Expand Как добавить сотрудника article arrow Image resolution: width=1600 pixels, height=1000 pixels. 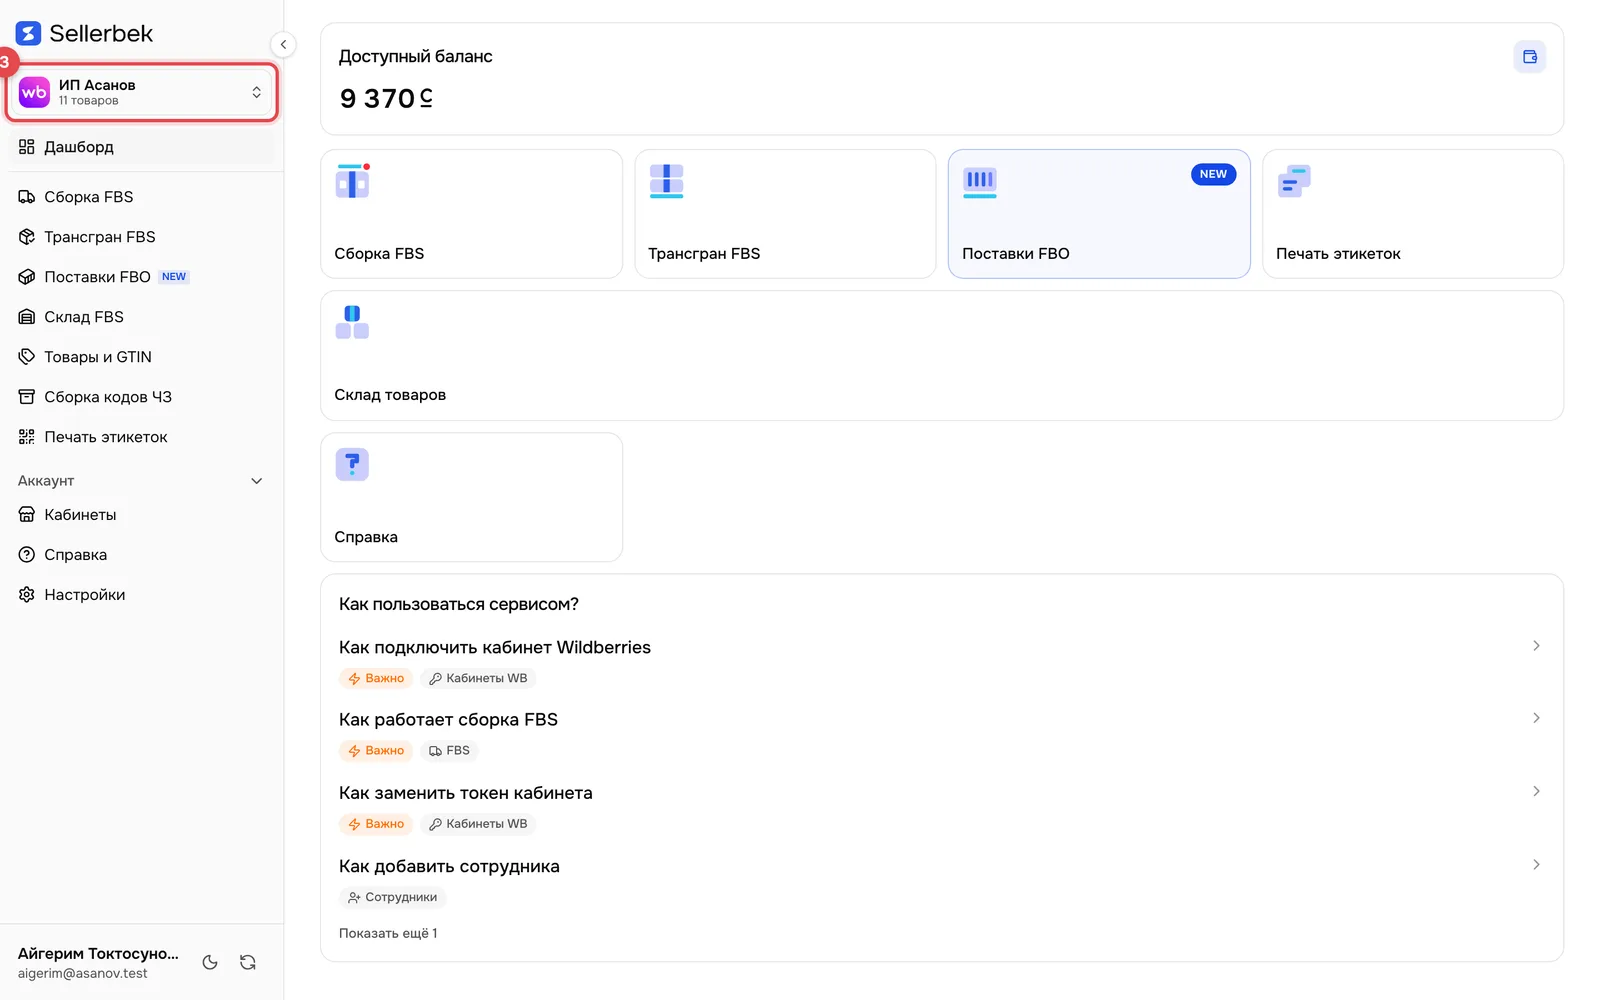click(1536, 865)
